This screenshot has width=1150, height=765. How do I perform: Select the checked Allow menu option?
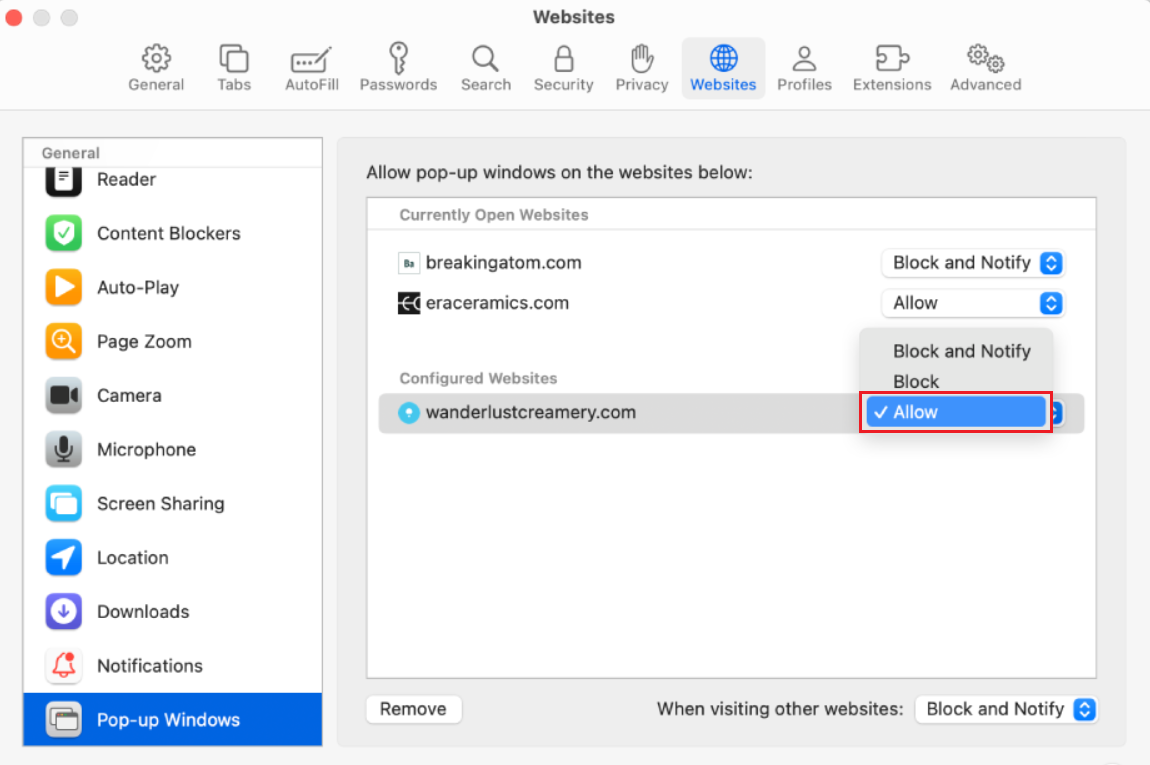[955, 412]
